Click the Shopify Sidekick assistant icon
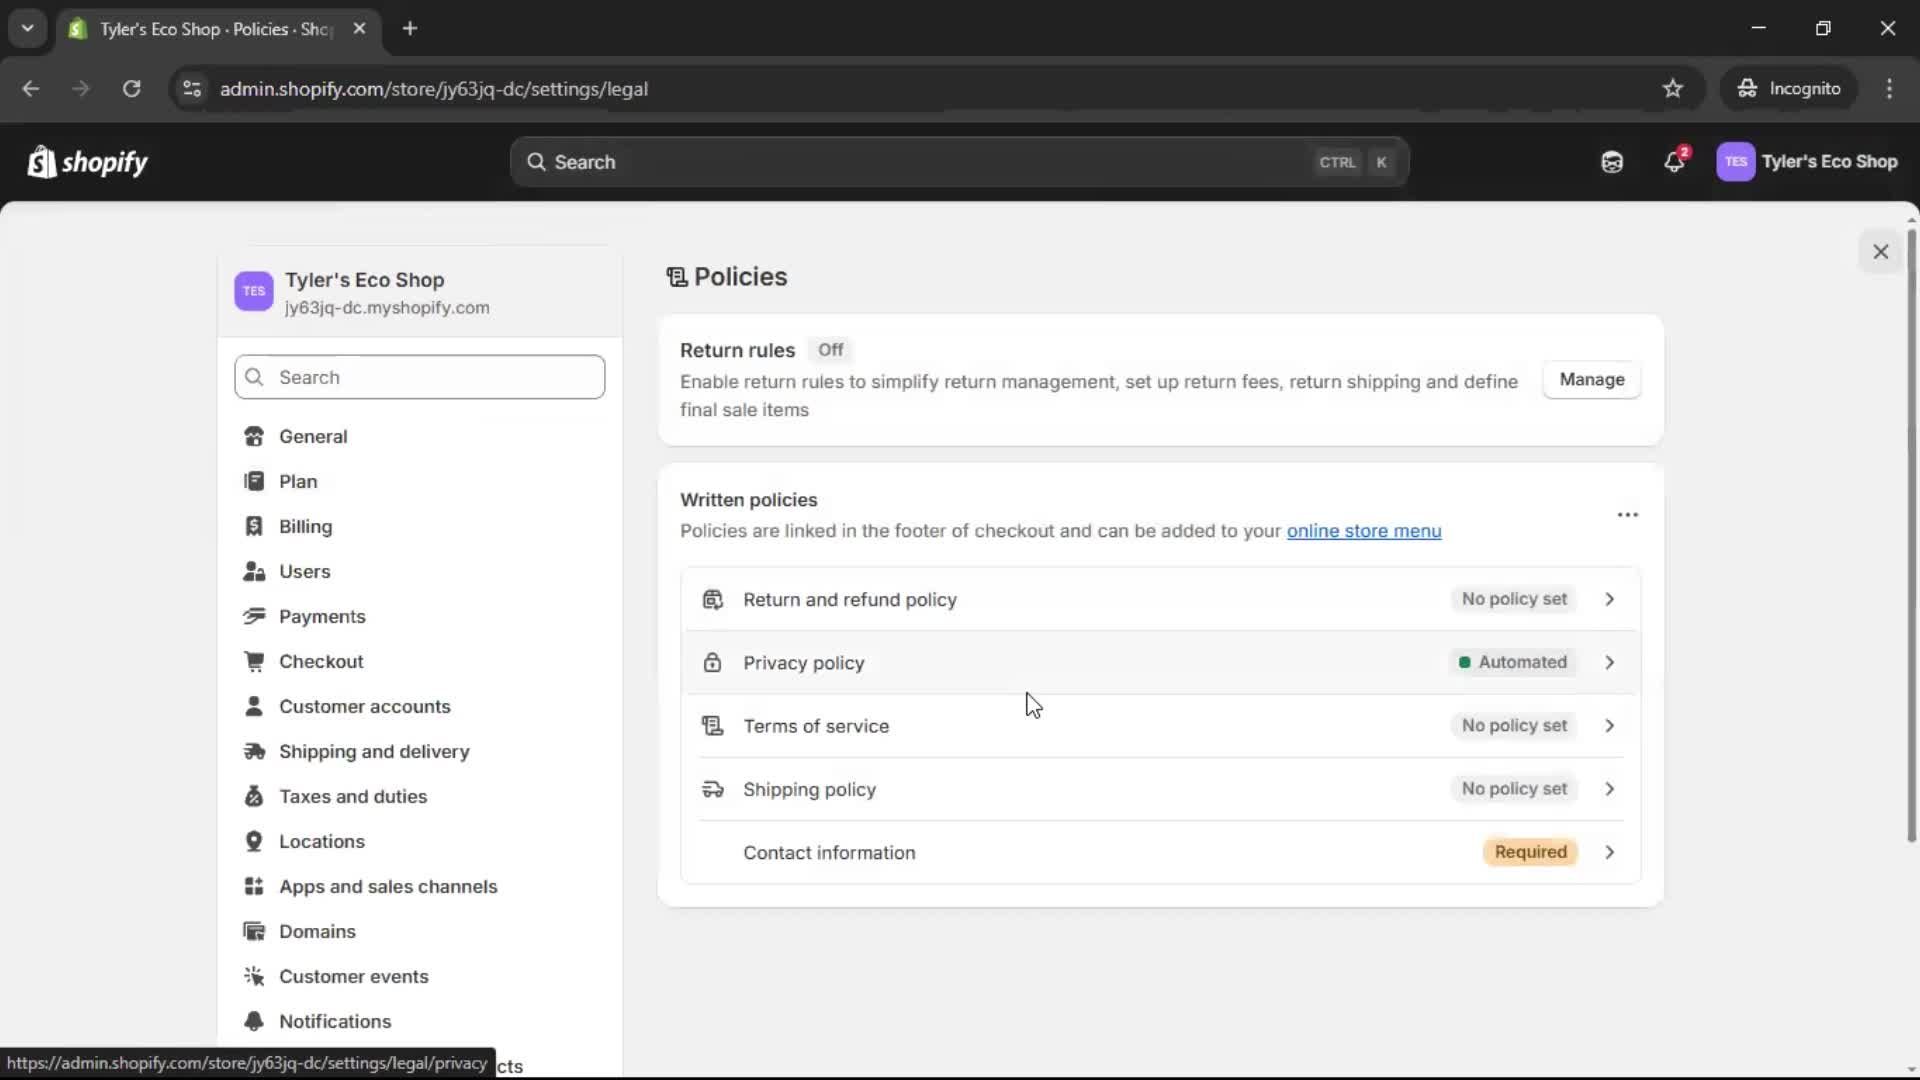Image resolution: width=1920 pixels, height=1080 pixels. (x=1611, y=162)
